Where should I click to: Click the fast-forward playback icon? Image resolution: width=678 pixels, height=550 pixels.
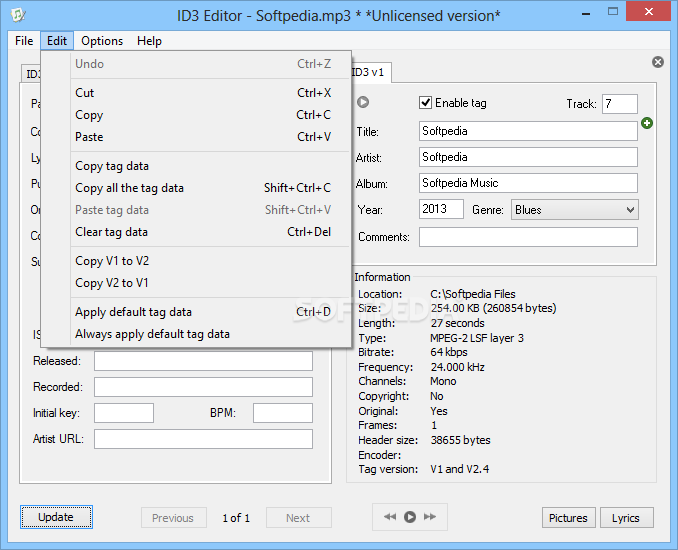(x=430, y=517)
